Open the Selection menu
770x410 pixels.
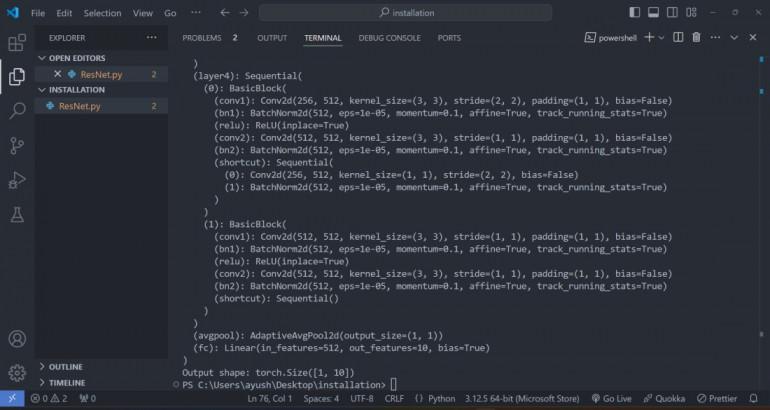pyautogui.click(x=102, y=13)
